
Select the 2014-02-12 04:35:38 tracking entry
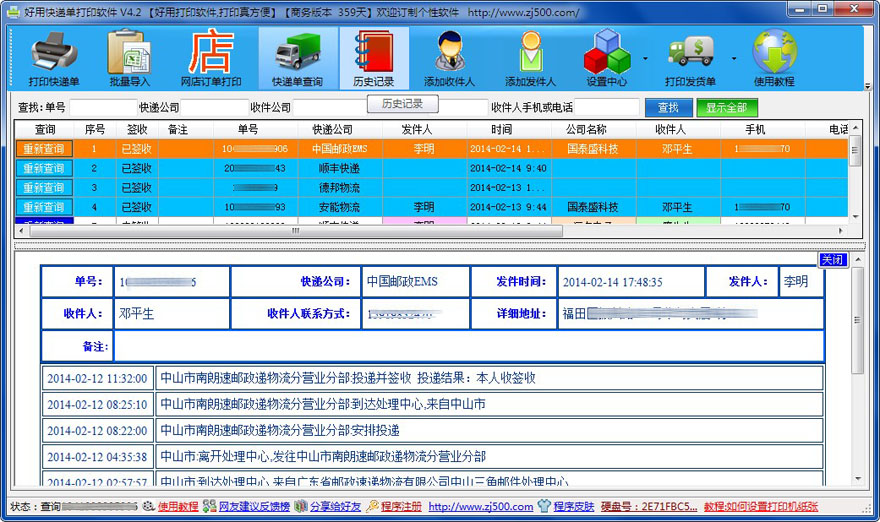433,456
